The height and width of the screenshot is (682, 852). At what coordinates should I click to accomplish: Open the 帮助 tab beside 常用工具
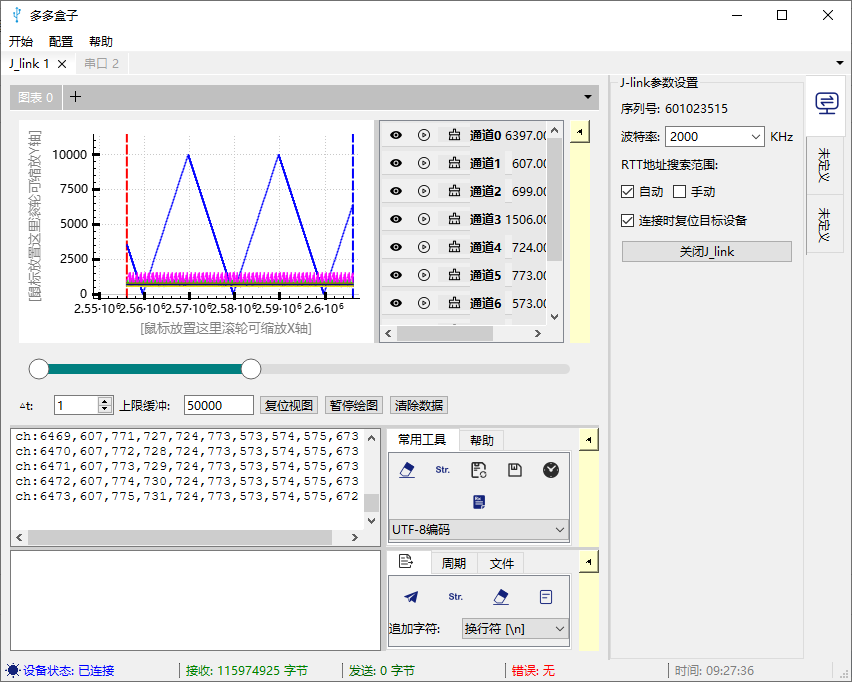[481, 440]
